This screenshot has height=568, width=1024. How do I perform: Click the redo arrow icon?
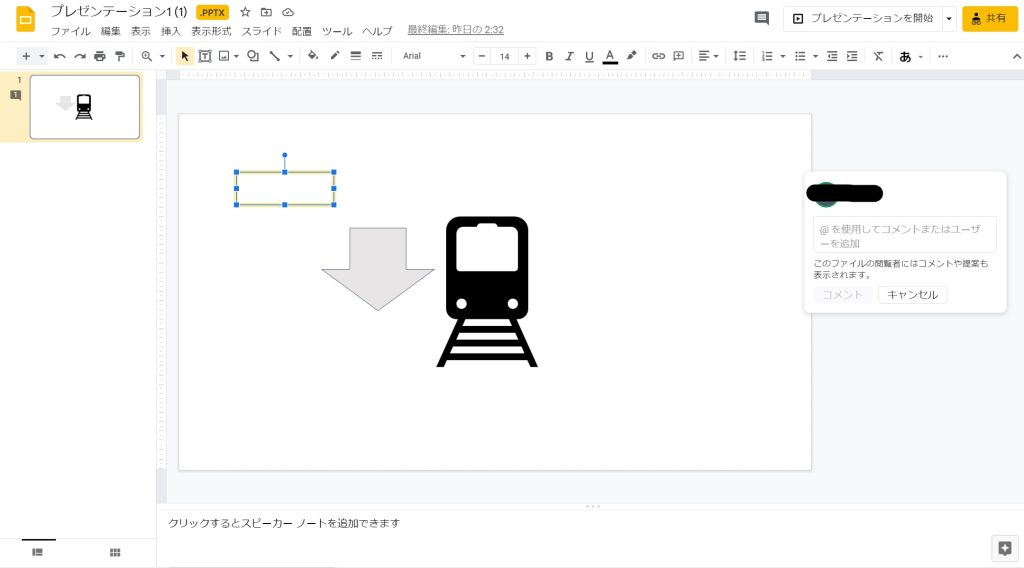click(x=80, y=56)
